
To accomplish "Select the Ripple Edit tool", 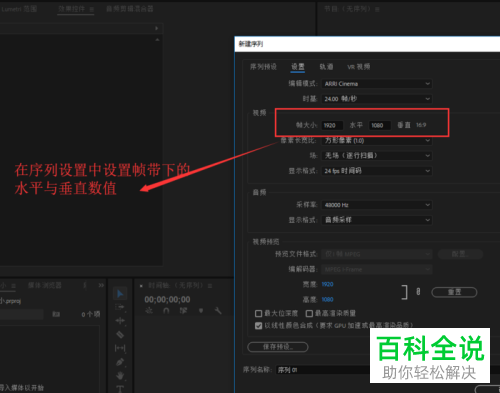I will 120,321.
